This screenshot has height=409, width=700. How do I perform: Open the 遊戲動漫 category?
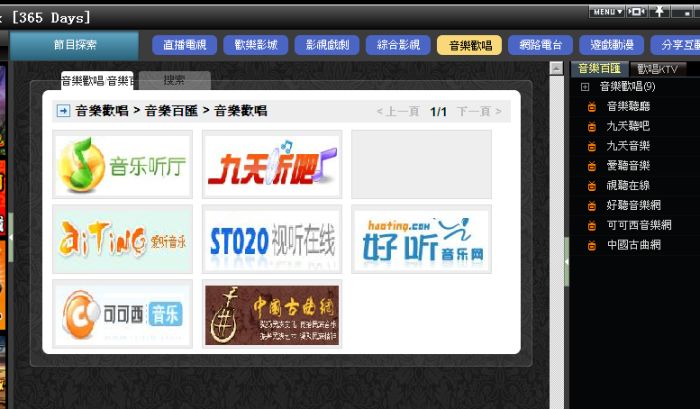click(x=612, y=45)
